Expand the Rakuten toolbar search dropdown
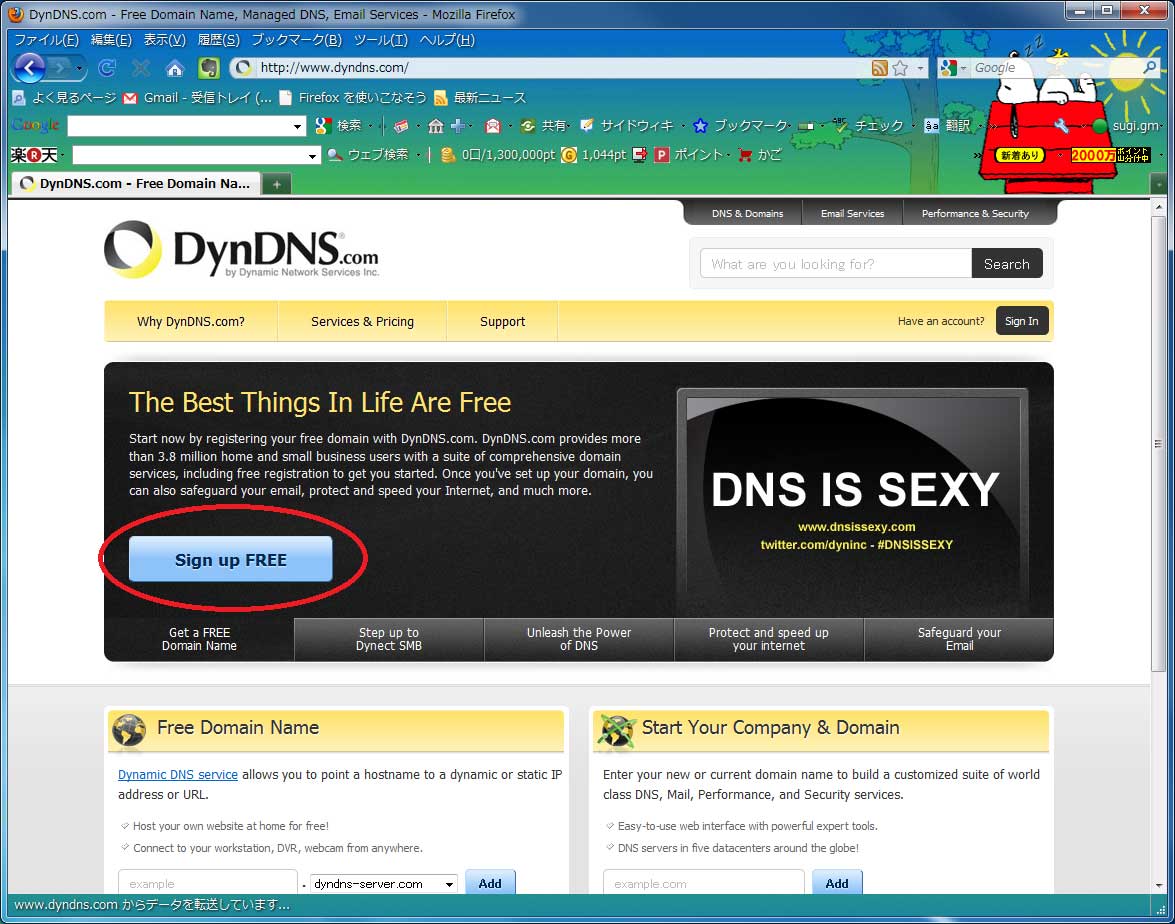This screenshot has width=1175, height=924. [x=313, y=155]
